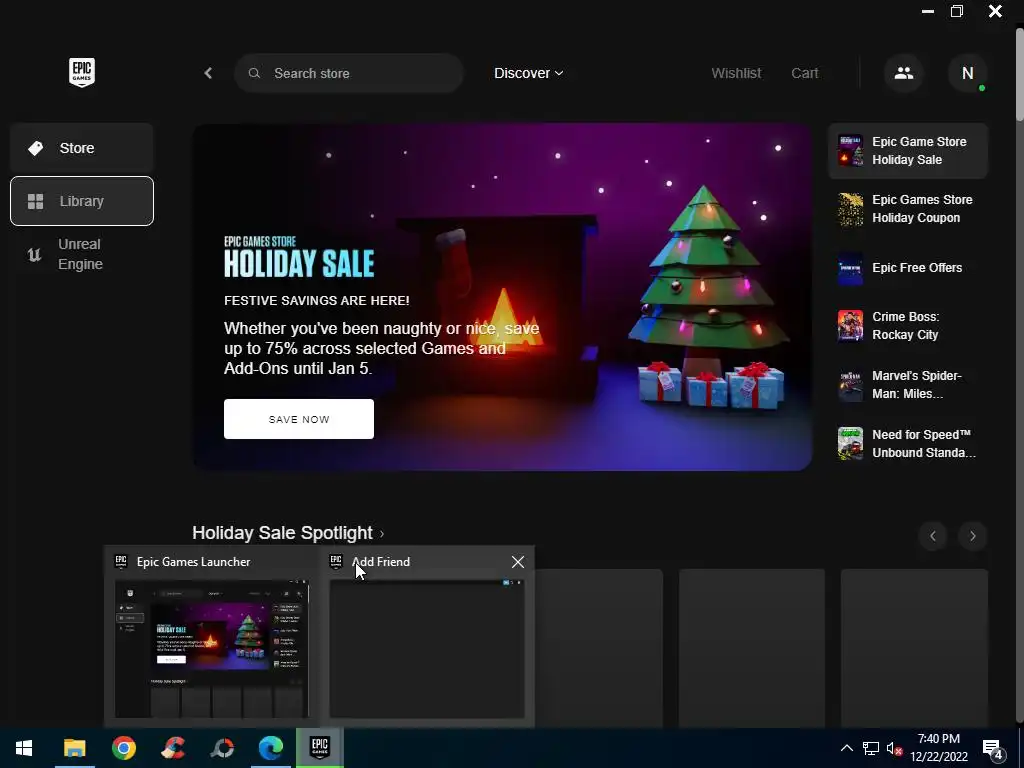Open CCleaner from the taskbar

pyautogui.click(x=172, y=748)
